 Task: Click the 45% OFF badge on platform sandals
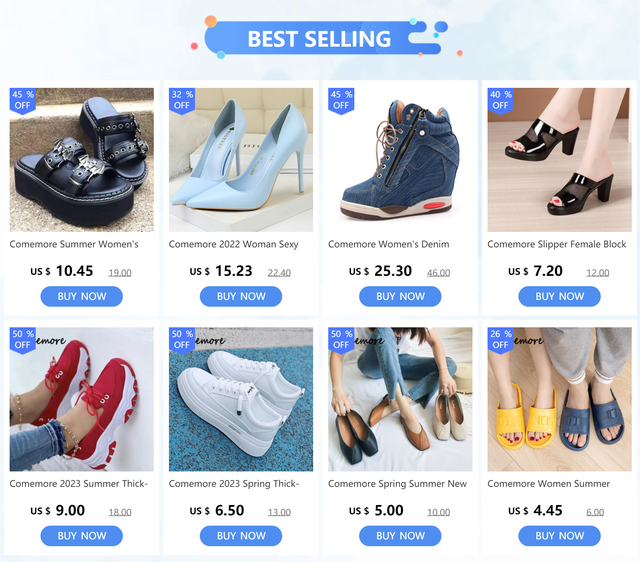point(22,100)
